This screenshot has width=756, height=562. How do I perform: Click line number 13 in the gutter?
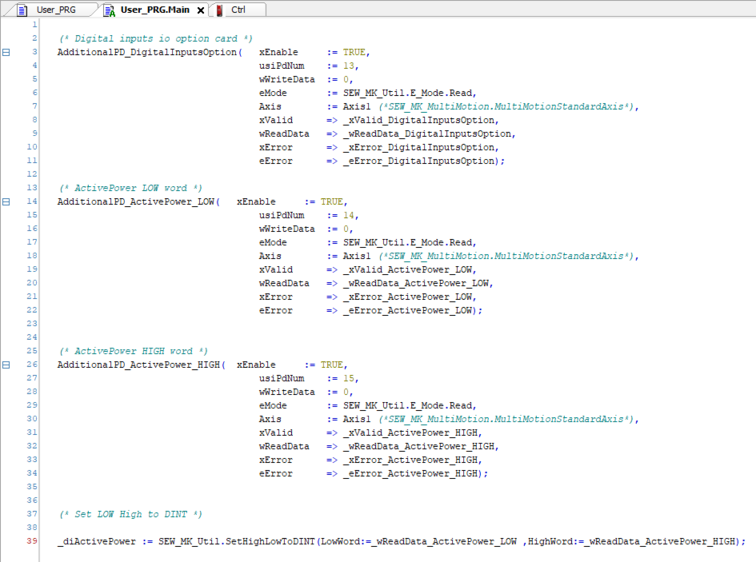click(x=33, y=187)
